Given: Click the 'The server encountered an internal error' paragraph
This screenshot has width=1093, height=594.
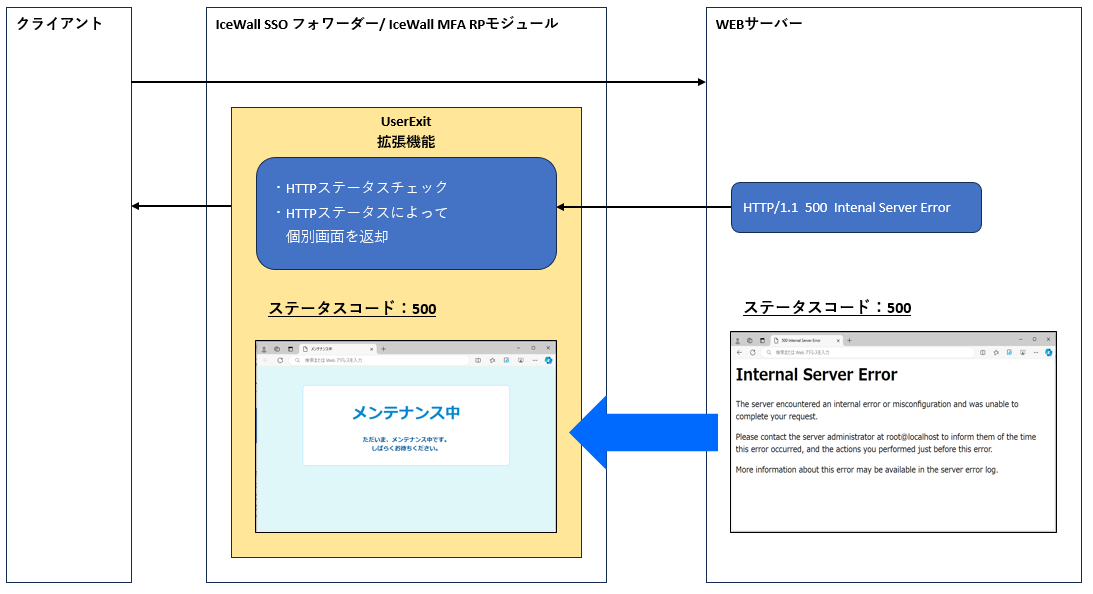Looking at the screenshot, I should [877, 410].
